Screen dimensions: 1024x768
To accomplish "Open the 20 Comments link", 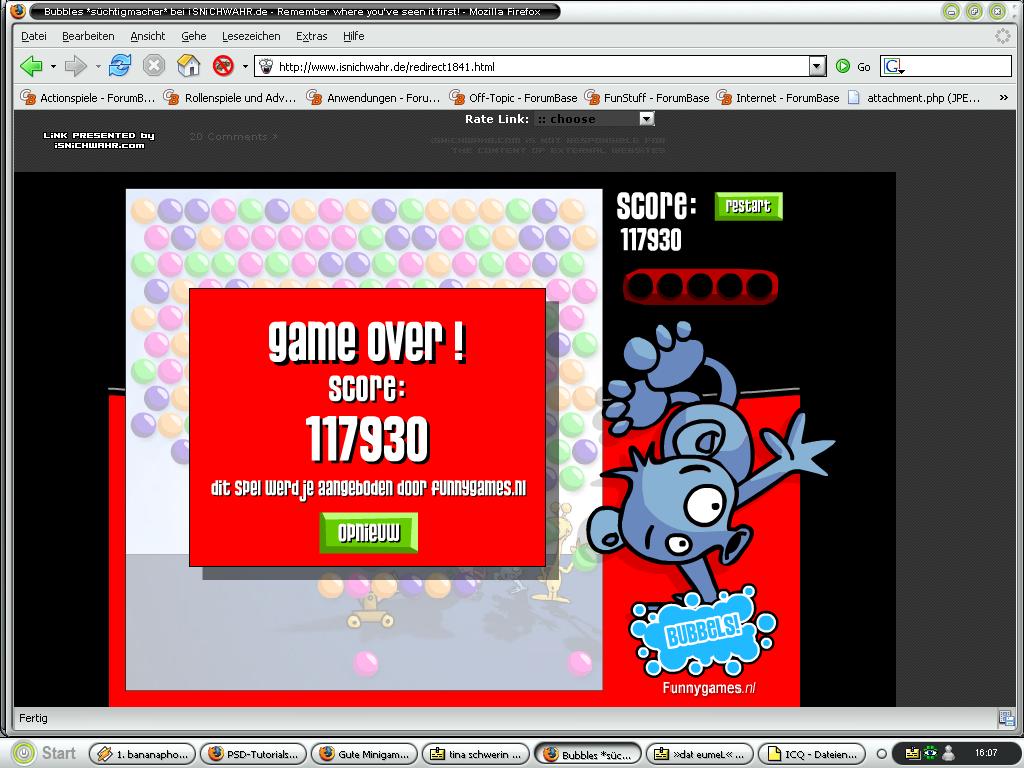I will pyautogui.click(x=233, y=136).
